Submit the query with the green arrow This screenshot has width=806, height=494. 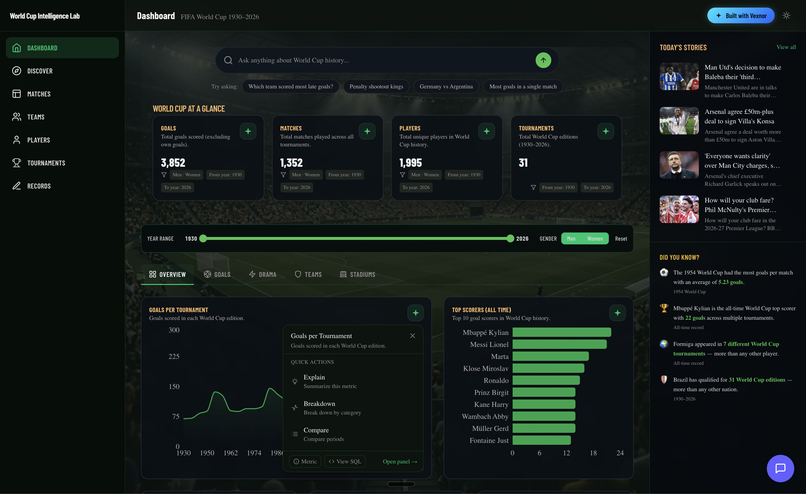coord(543,60)
